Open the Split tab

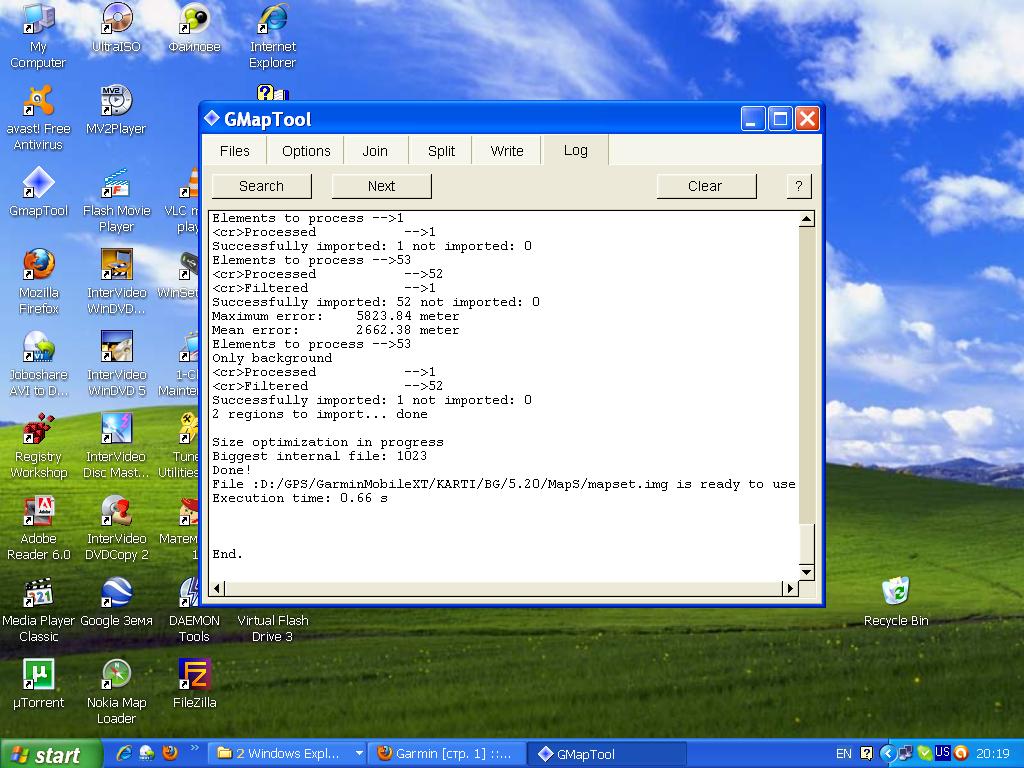(x=441, y=151)
